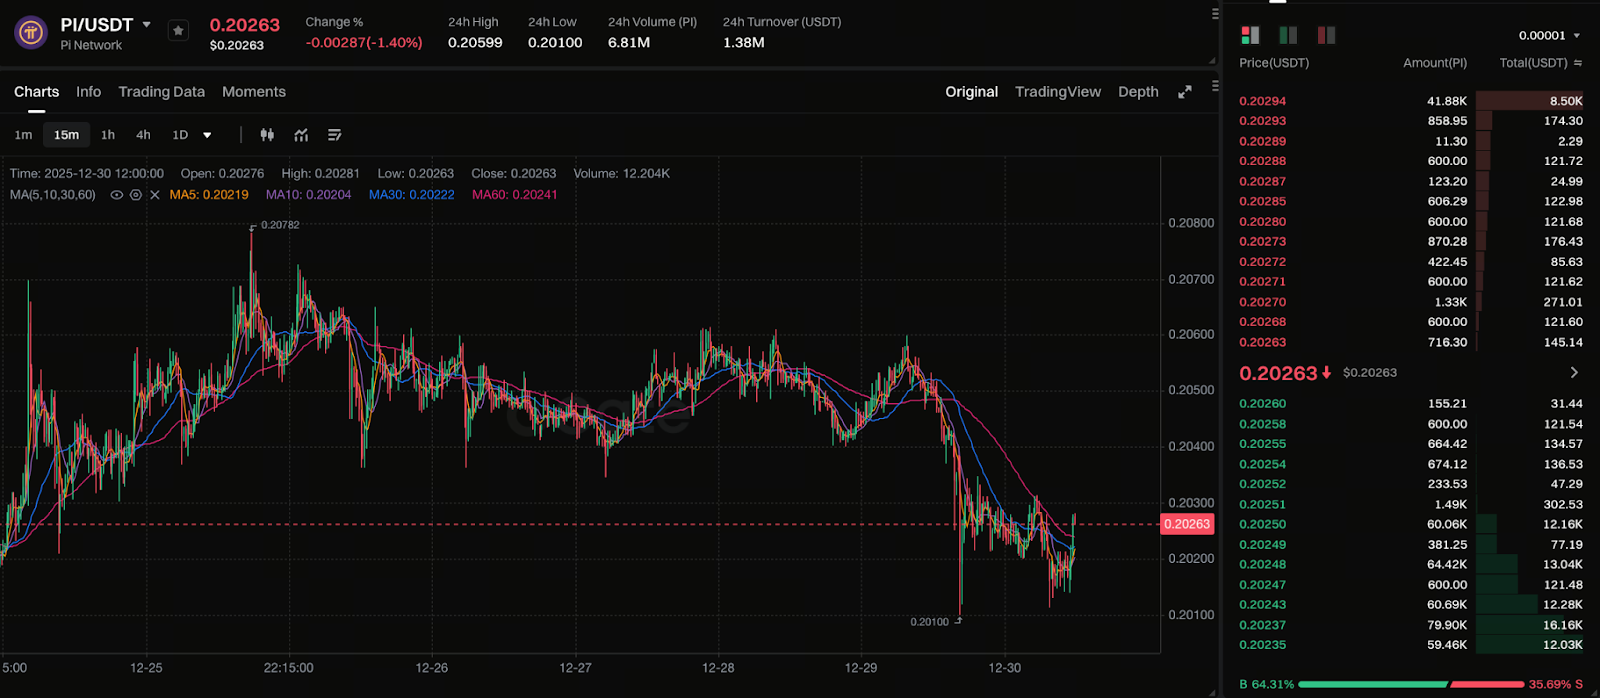Select bid price 0.20248
Screen dimensions: 1600x698
1263,564
